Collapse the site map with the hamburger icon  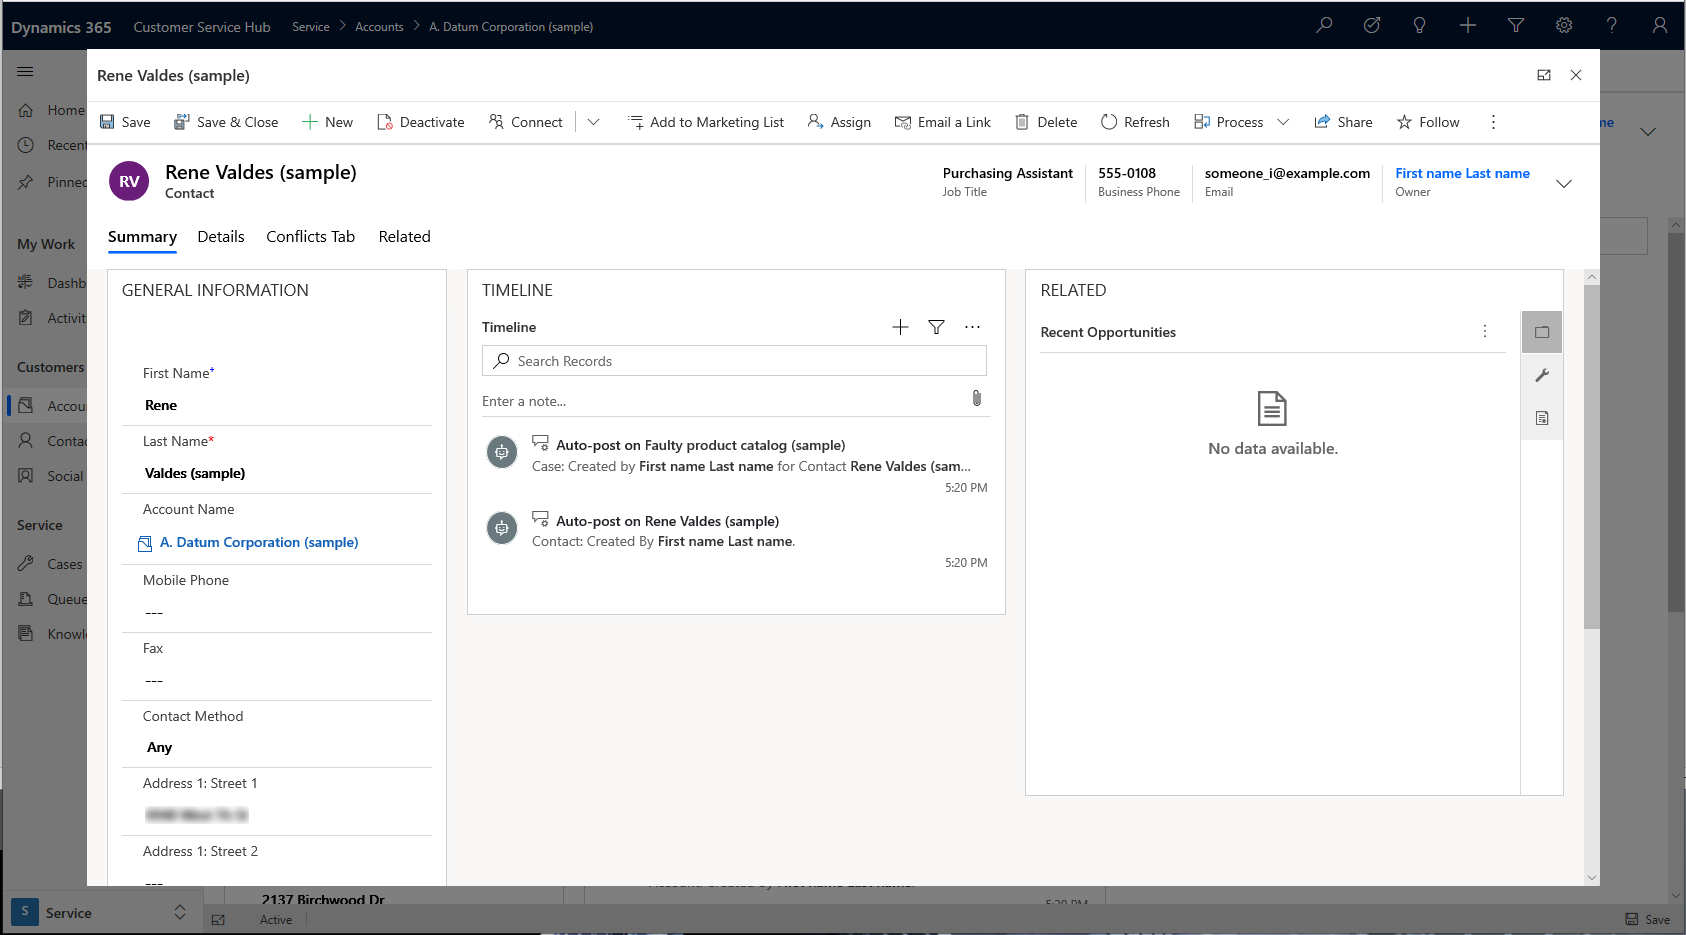pos(25,71)
